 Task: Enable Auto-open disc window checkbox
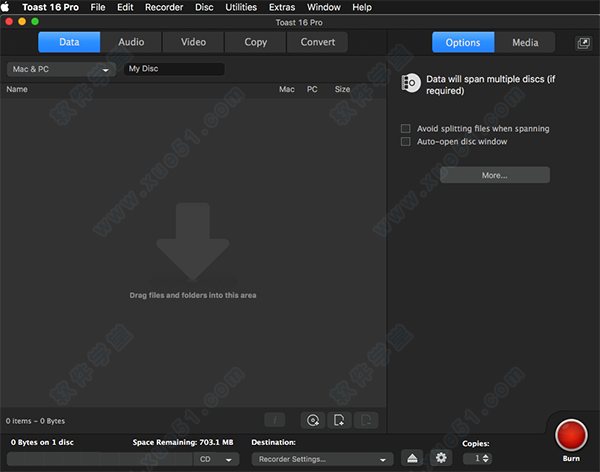pos(405,142)
